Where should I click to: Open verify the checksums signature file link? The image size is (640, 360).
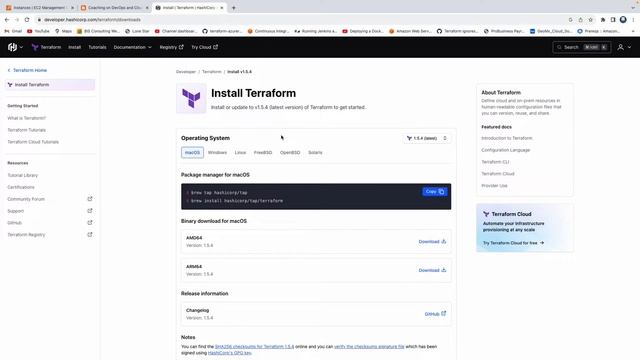click(369, 347)
